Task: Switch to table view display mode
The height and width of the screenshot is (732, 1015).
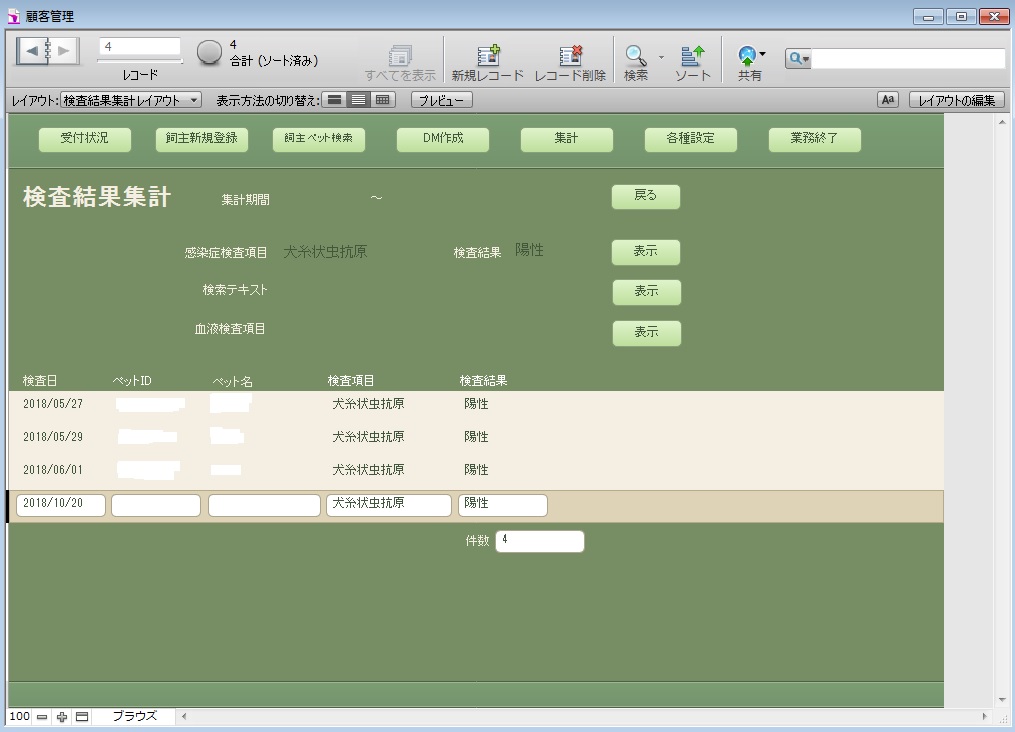Action: [x=383, y=100]
